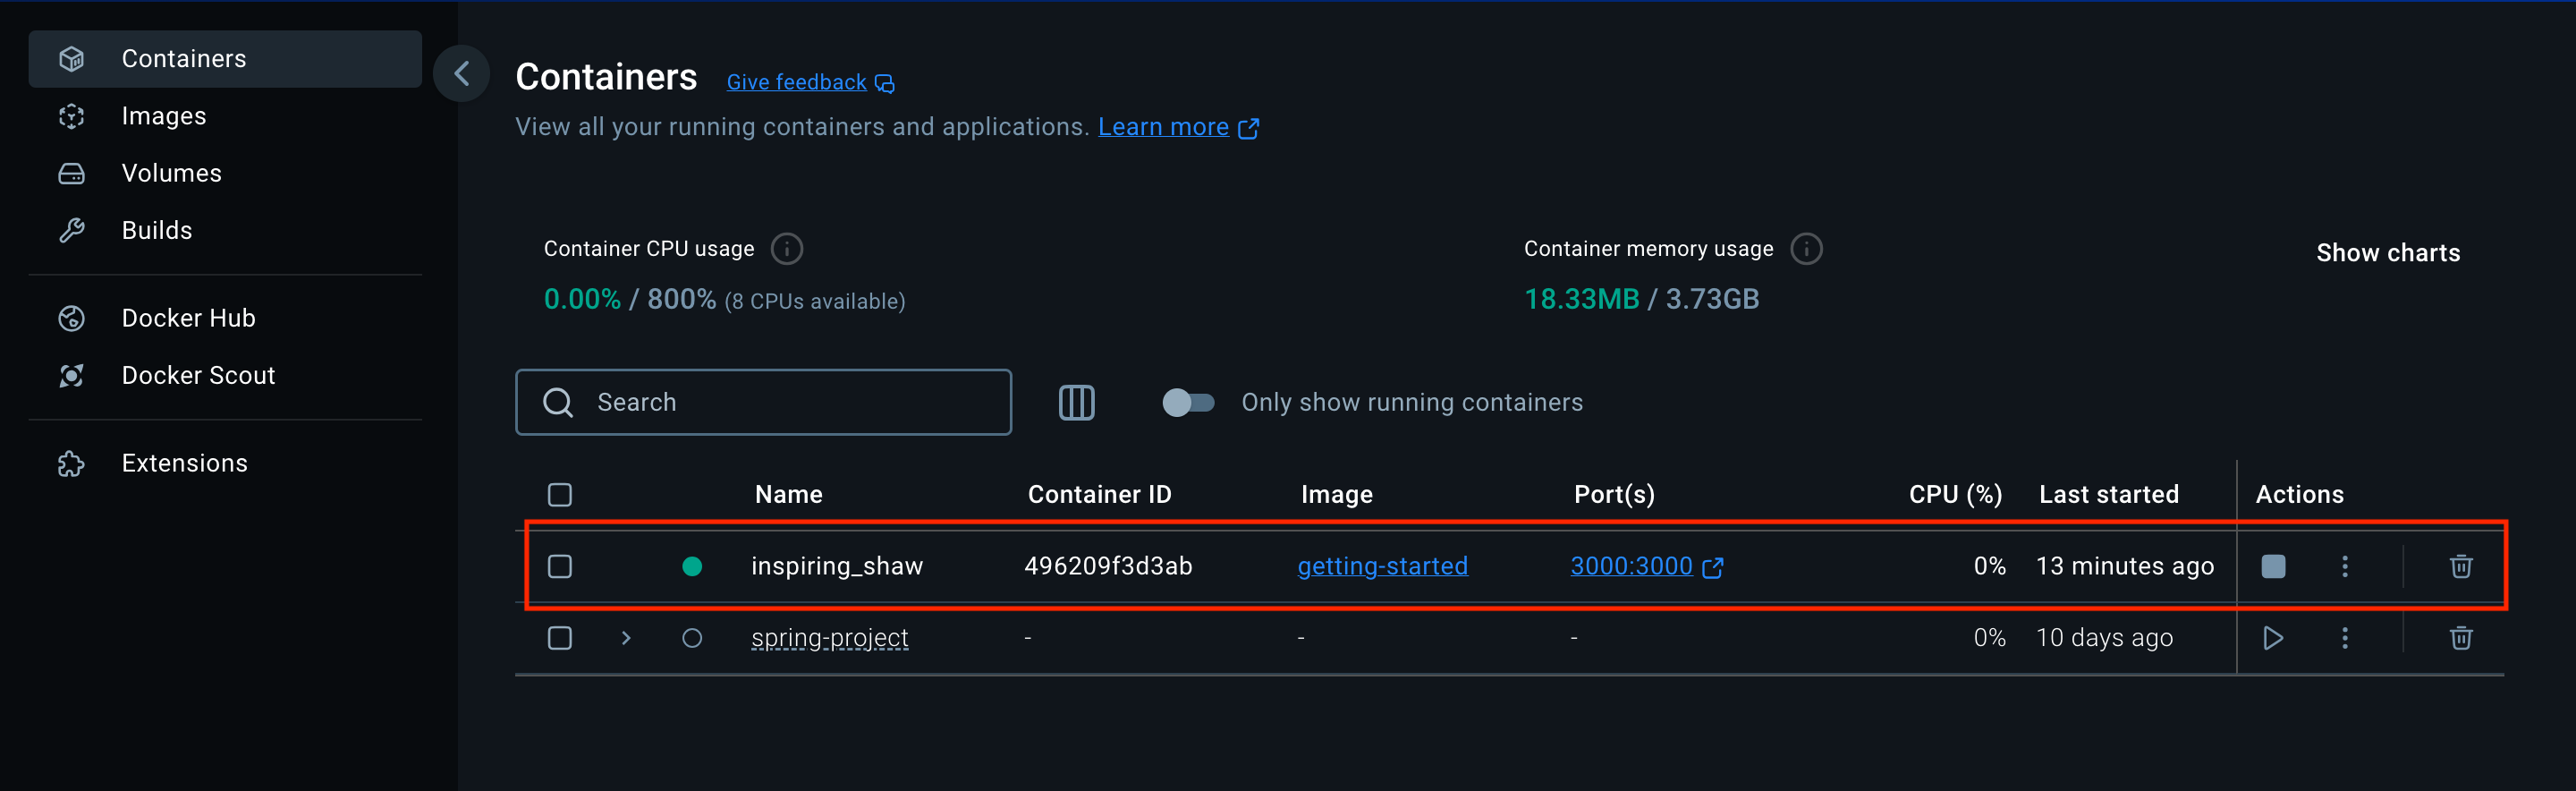Click the Last started column header
The image size is (2576, 791).
click(2109, 495)
